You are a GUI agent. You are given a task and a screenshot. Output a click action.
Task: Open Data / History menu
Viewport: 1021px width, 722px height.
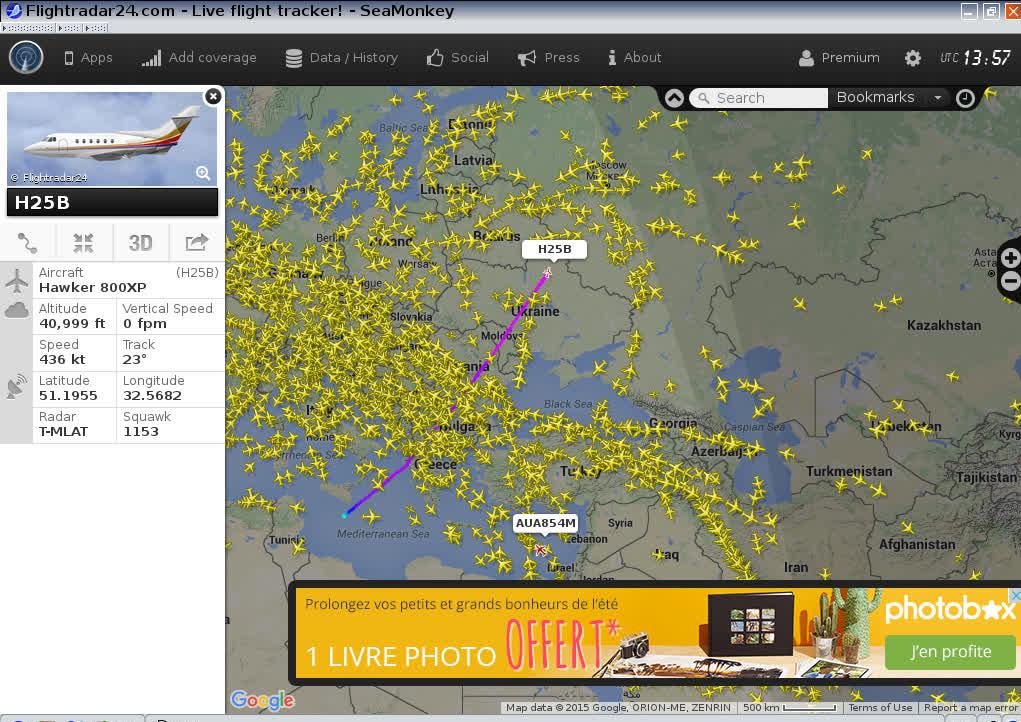tap(341, 58)
